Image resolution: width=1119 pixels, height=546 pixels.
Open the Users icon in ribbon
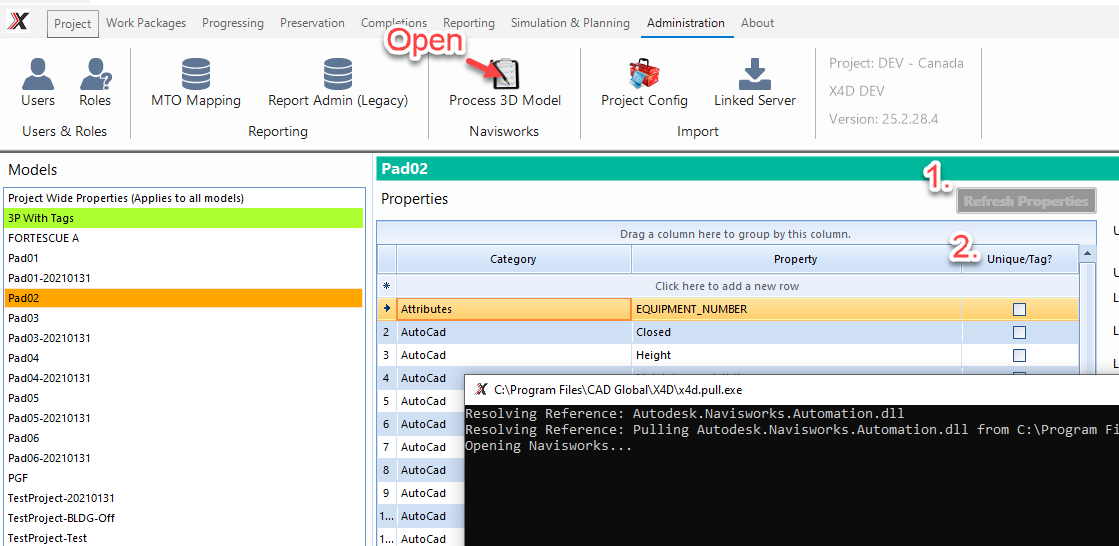pyautogui.click(x=38, y=75)
